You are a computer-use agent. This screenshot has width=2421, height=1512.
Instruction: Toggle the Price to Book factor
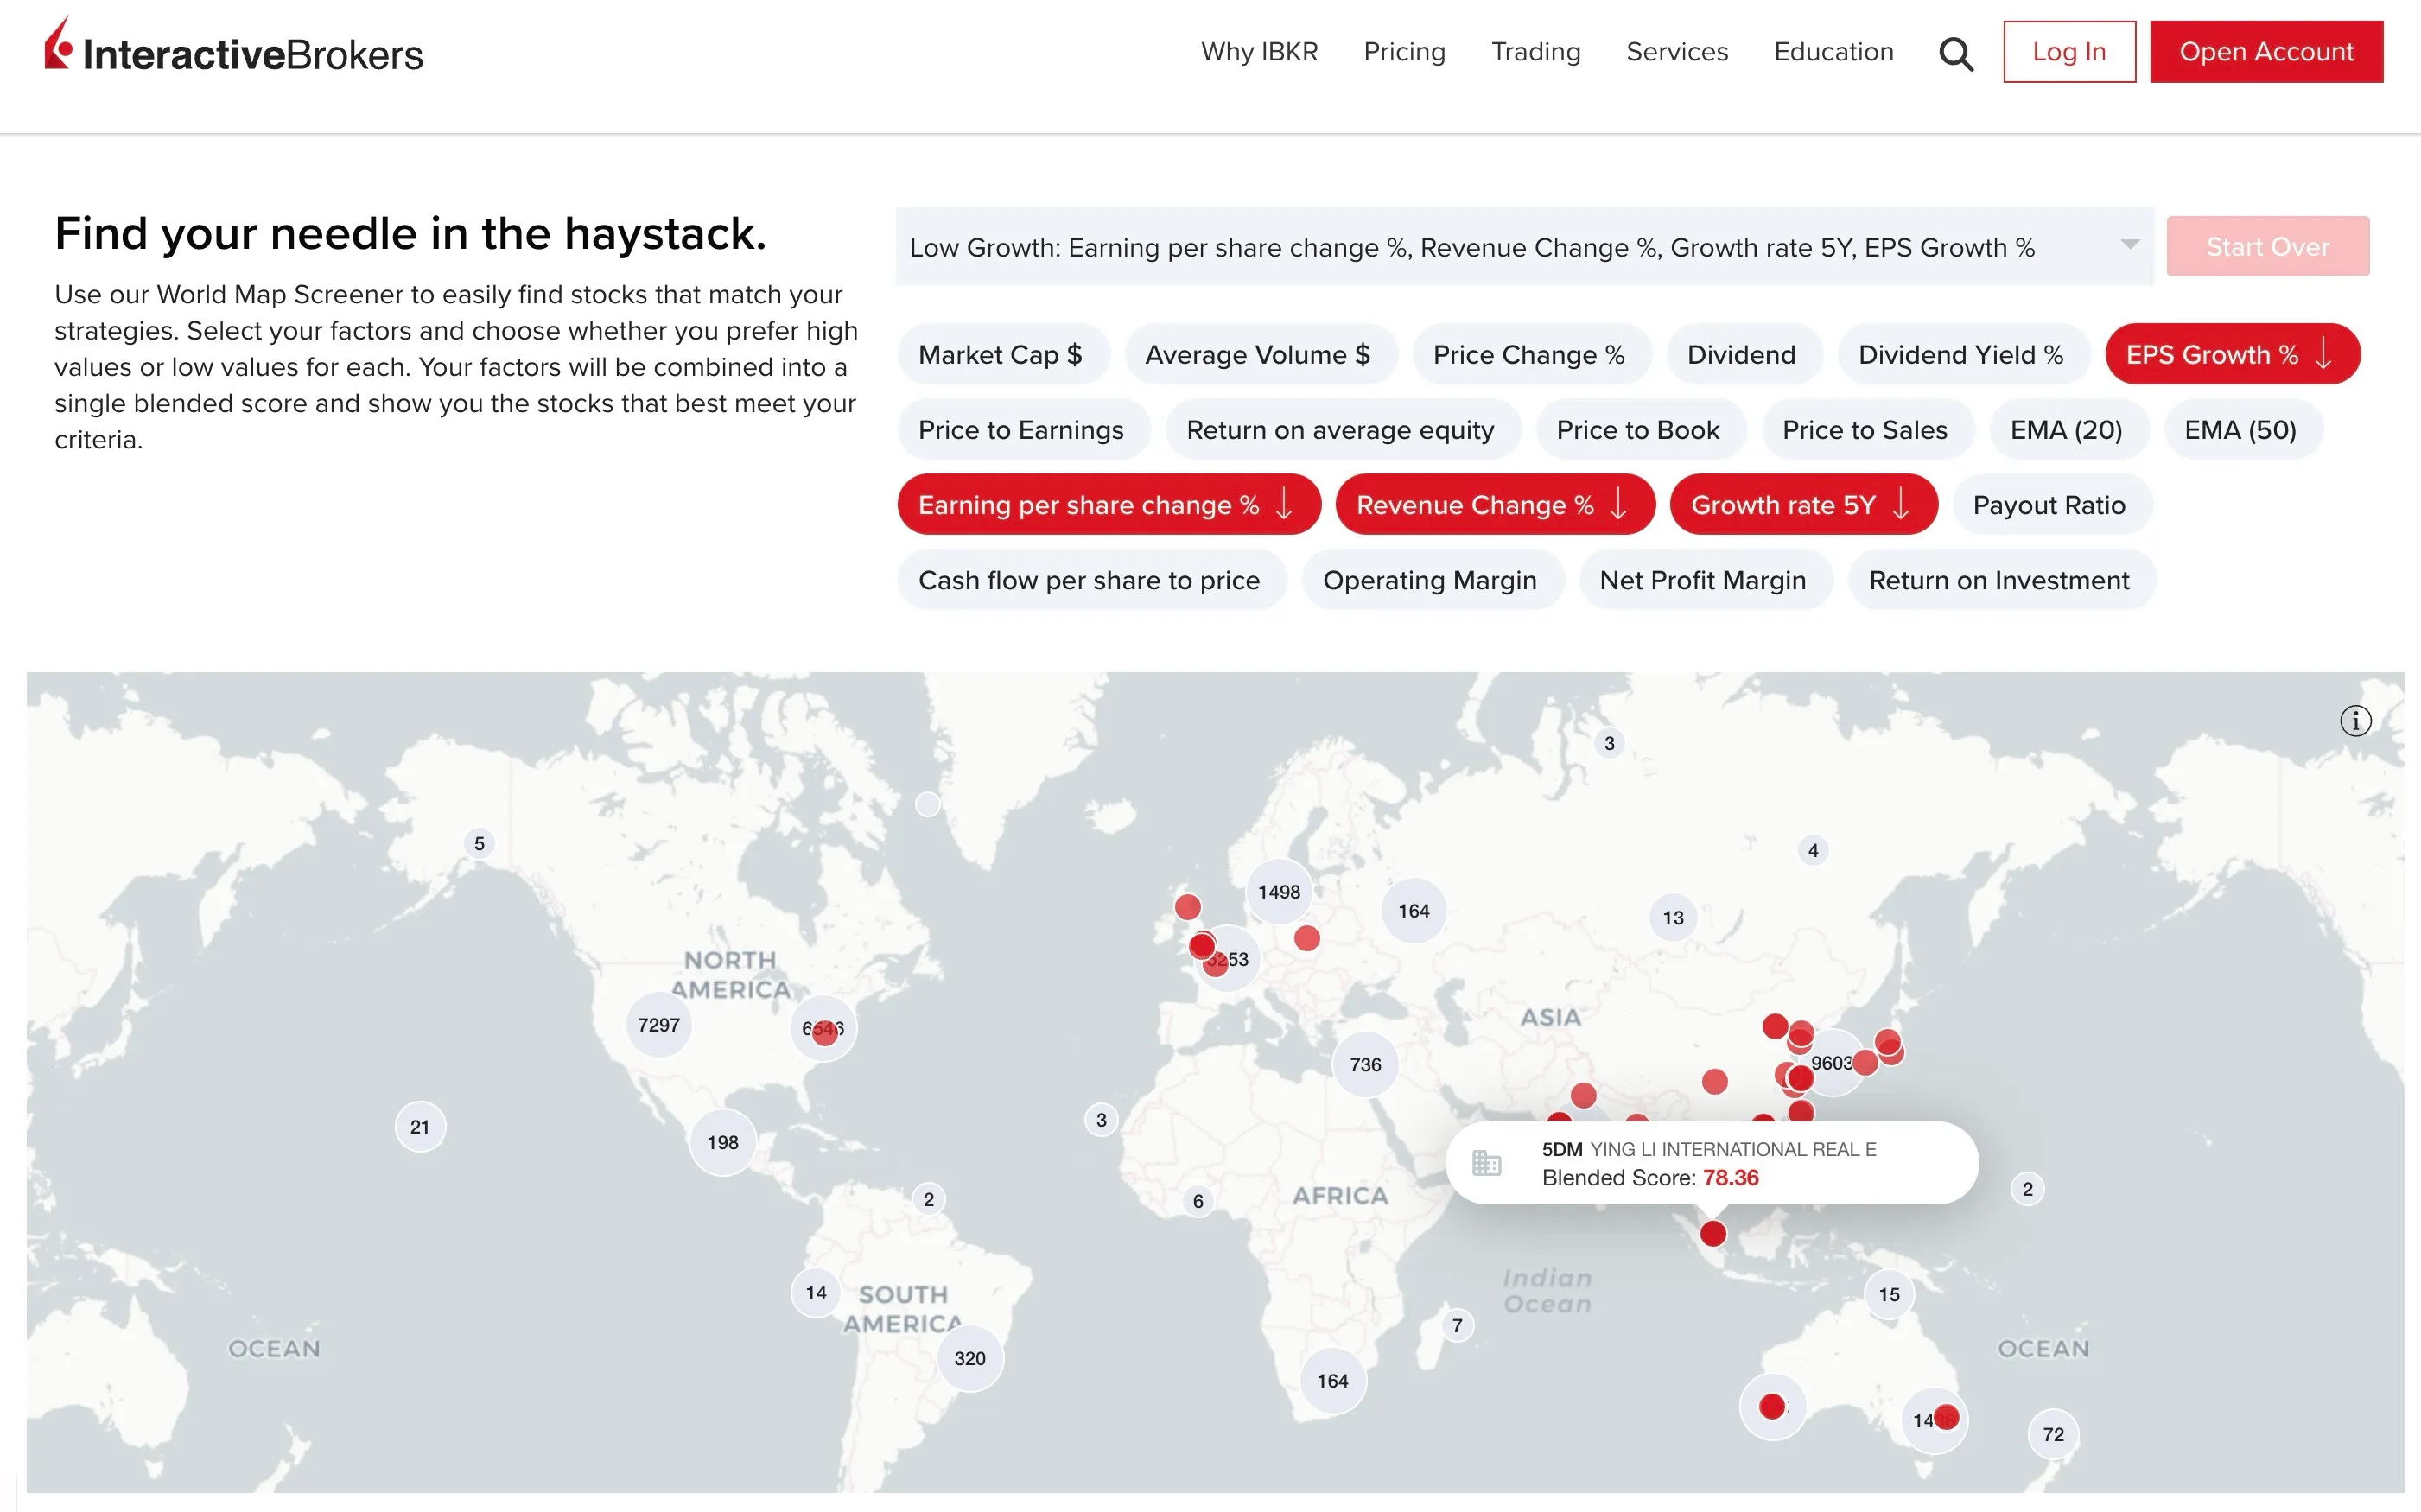coord(1640,429)
